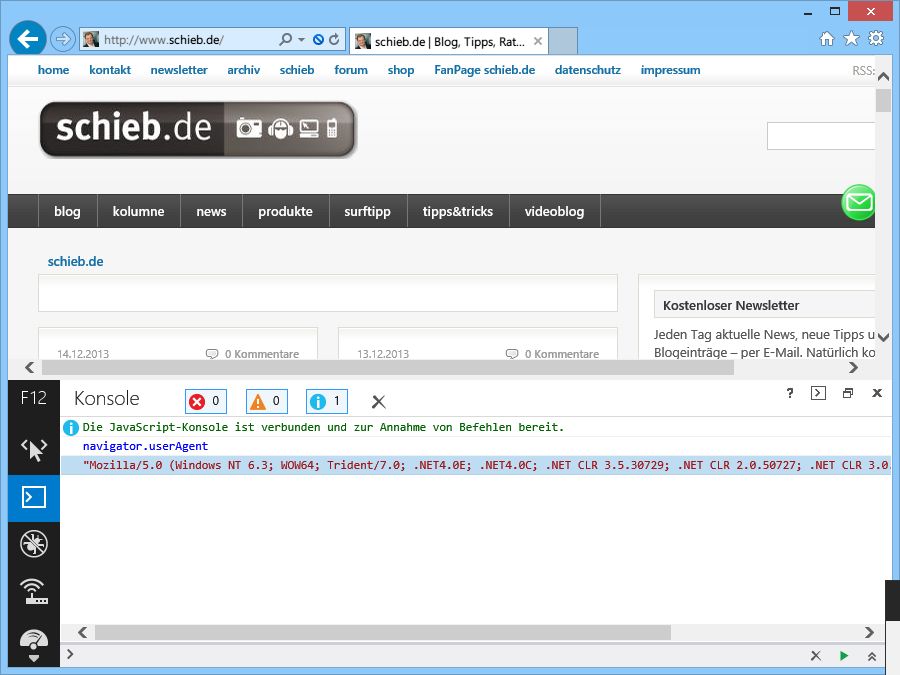Expand multiline console input with chevrons
Image resolution: width=900 pixels, height=675 pixels.
tap(871, 656)
